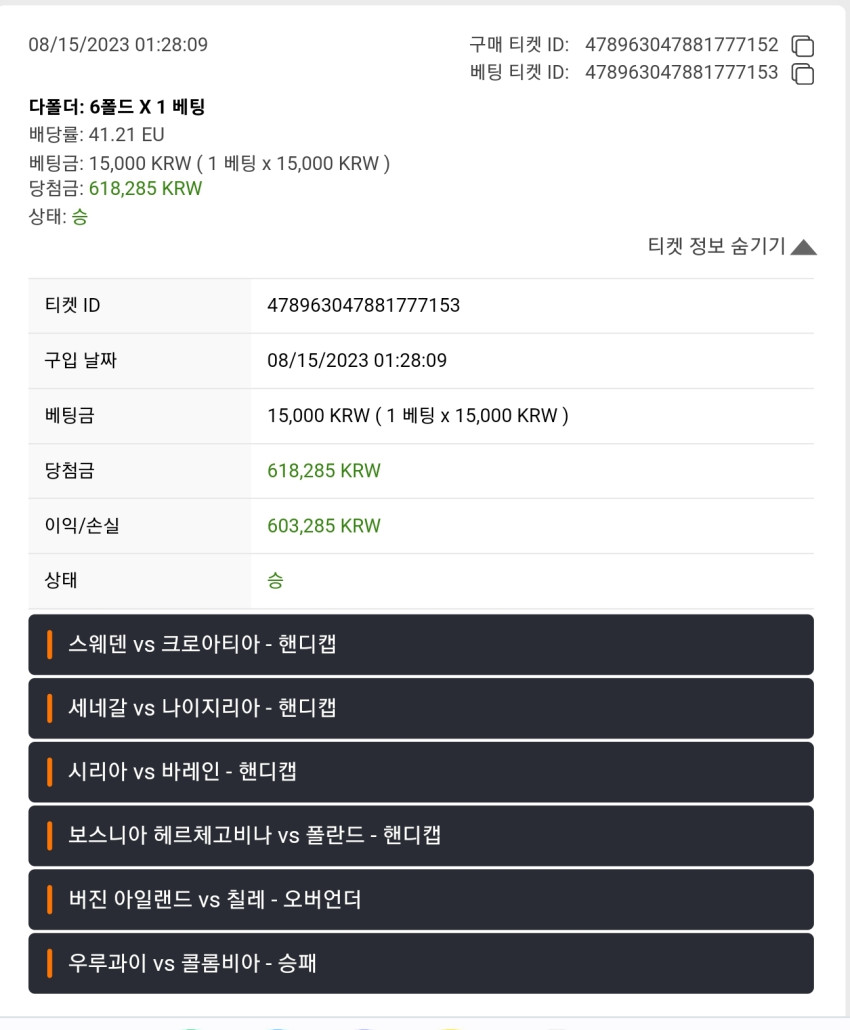Expand 보스니아 헤르체고비나 vs 폴란드 row
Screen dimensions: 850x1030
(421, 836)
